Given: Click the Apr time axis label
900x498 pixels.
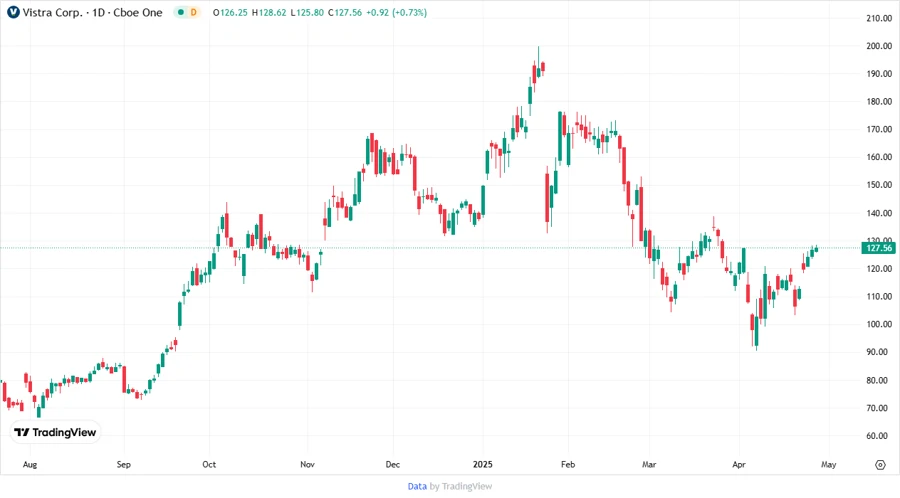Looking at the screenshot, I should tap(739, 465).
